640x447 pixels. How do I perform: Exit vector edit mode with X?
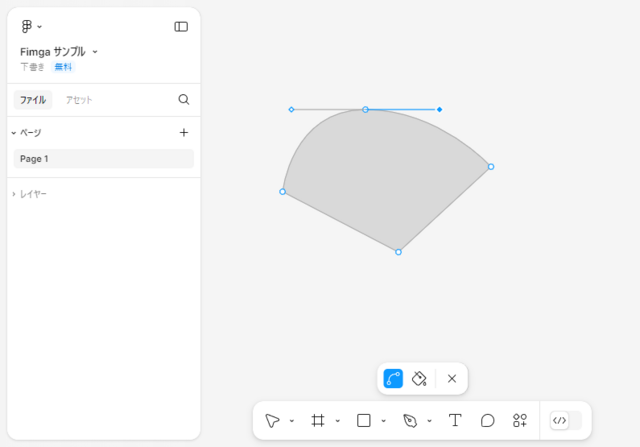coord(452,379)
